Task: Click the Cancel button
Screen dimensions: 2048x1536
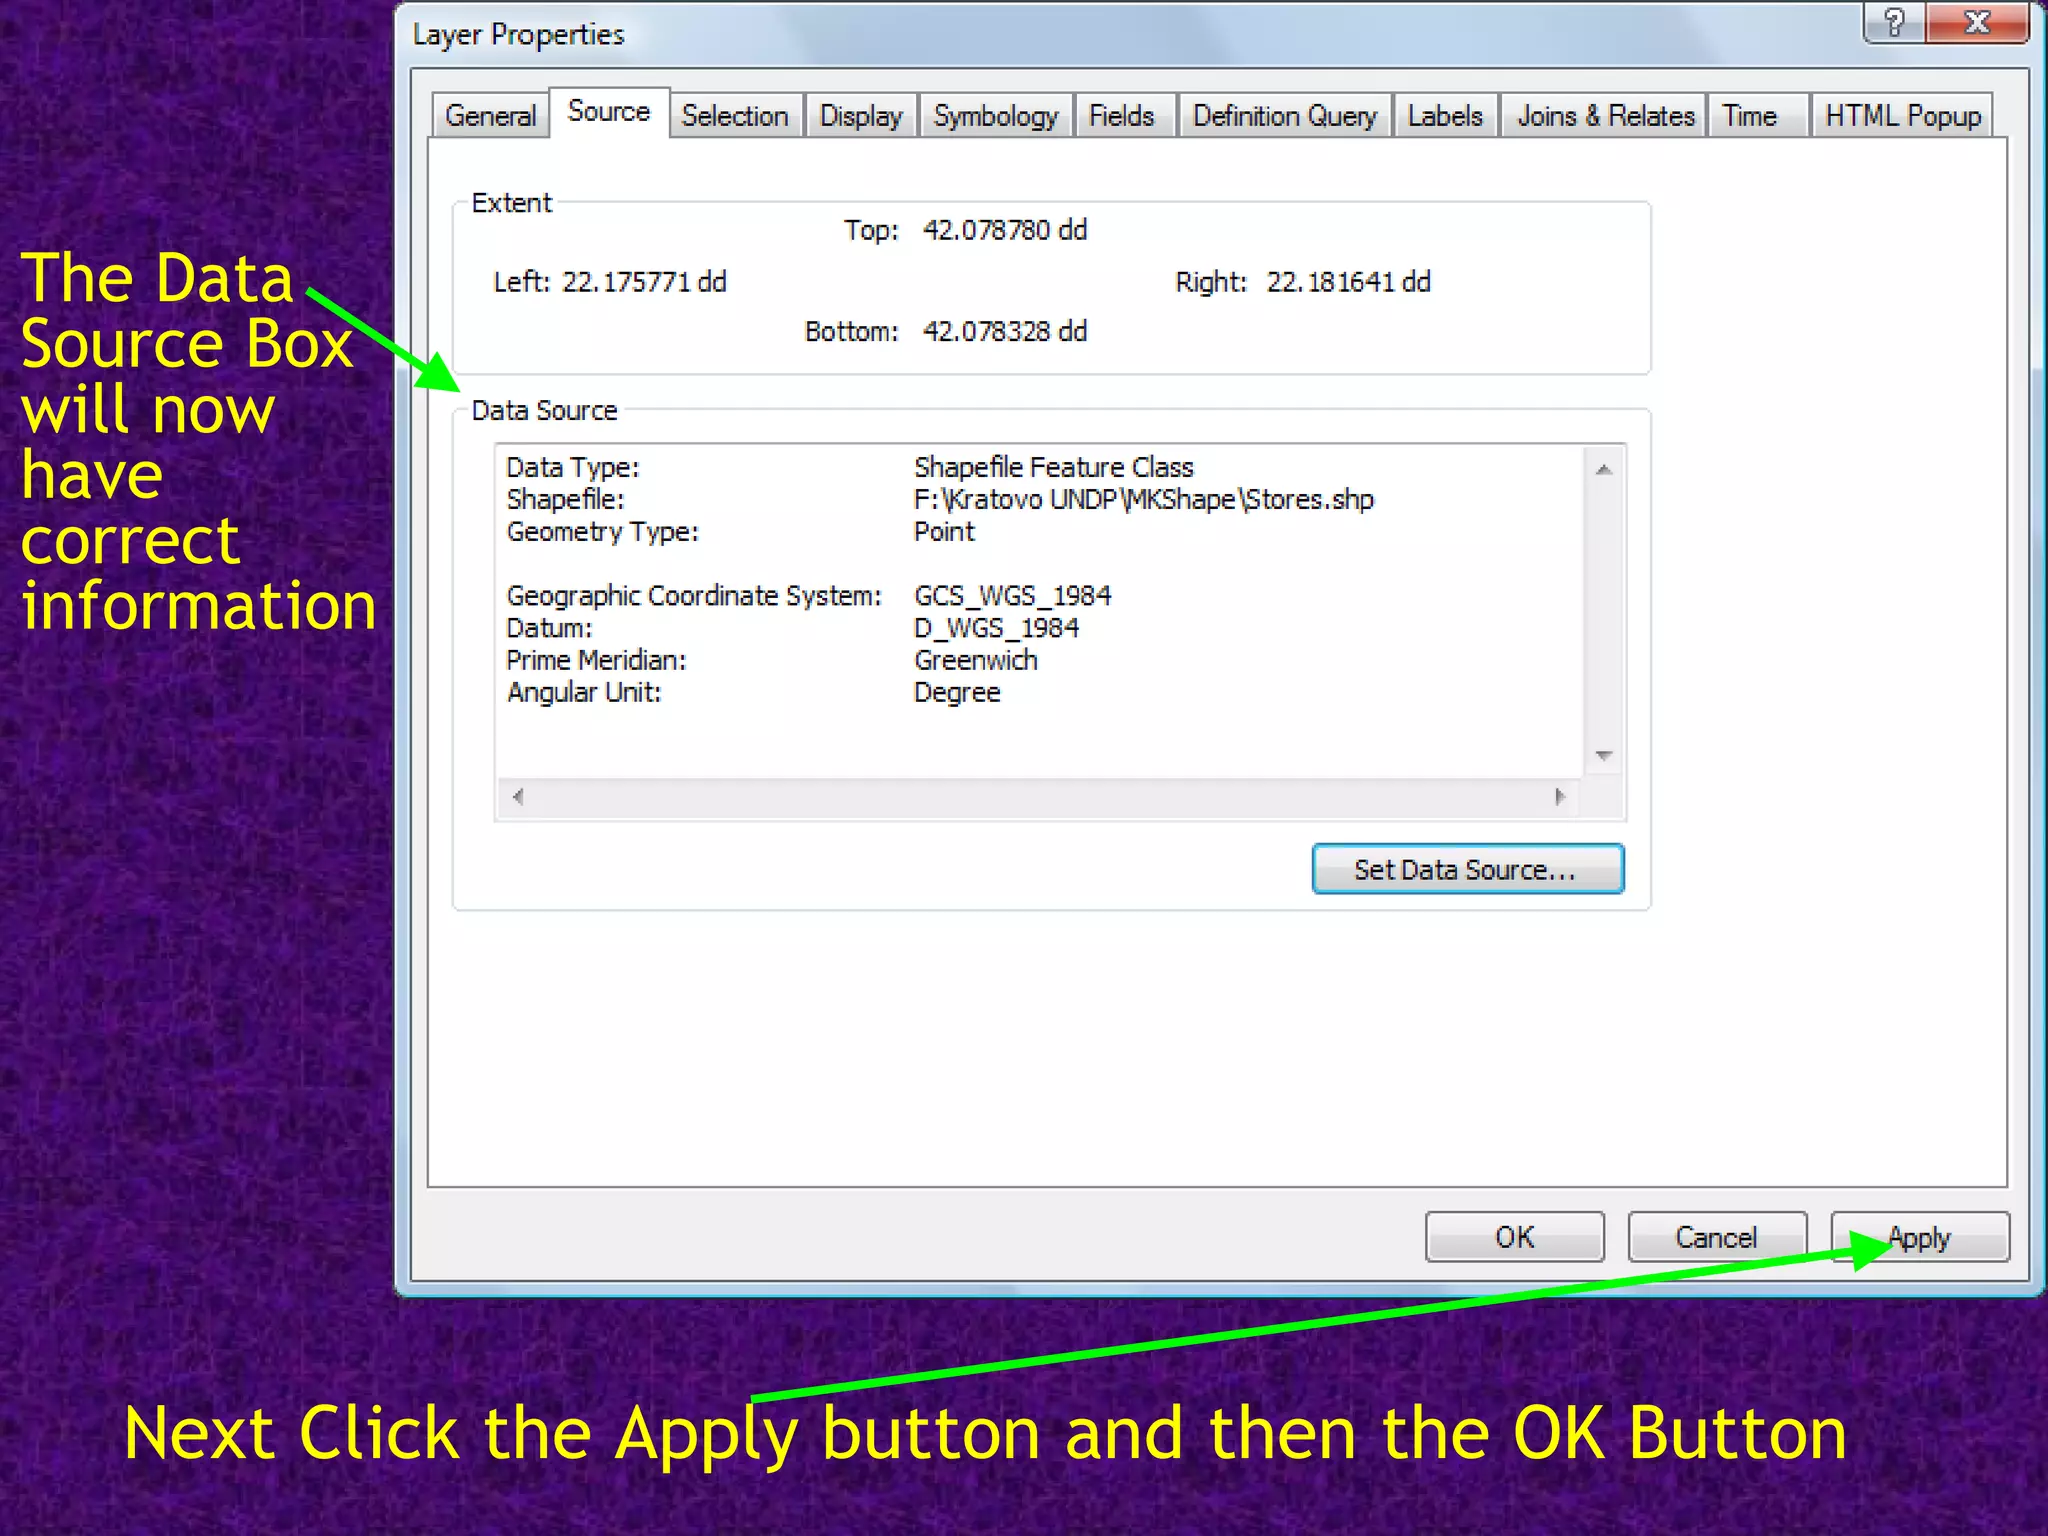Action: tap(1717, 1237)
